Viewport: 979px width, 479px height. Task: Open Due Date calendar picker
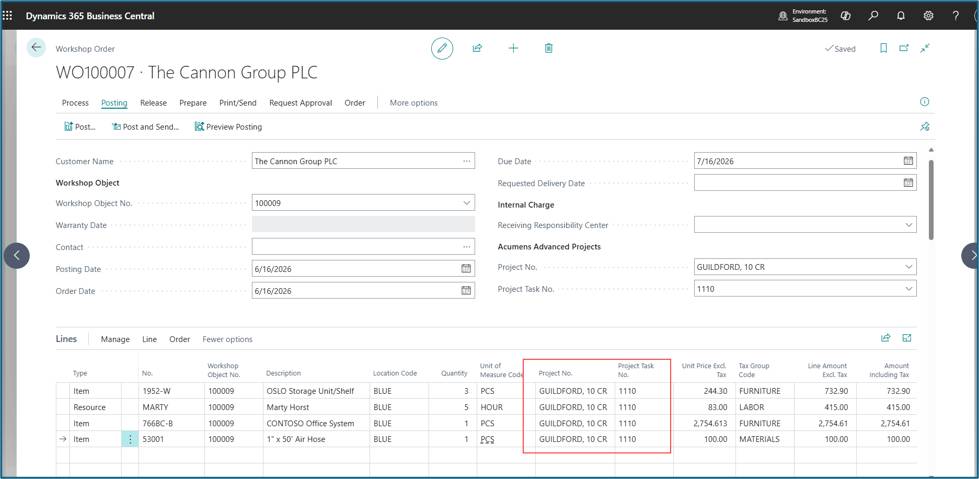click(908, 160)
